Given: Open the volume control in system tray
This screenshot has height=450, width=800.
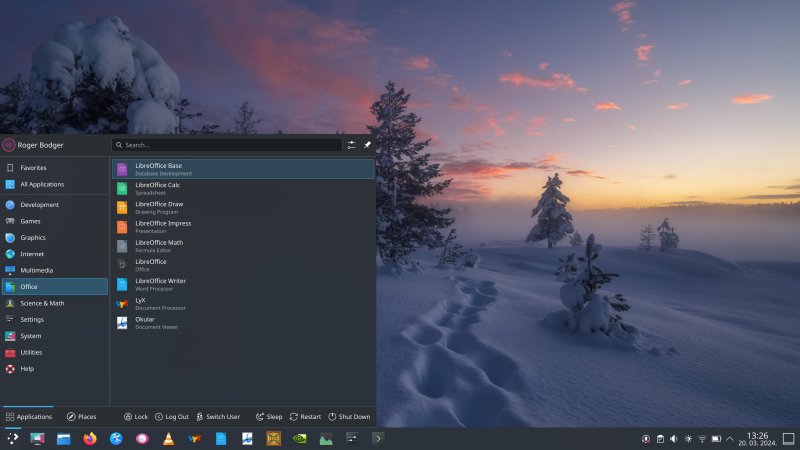Looking at the screenshot, I should [674, 439].
